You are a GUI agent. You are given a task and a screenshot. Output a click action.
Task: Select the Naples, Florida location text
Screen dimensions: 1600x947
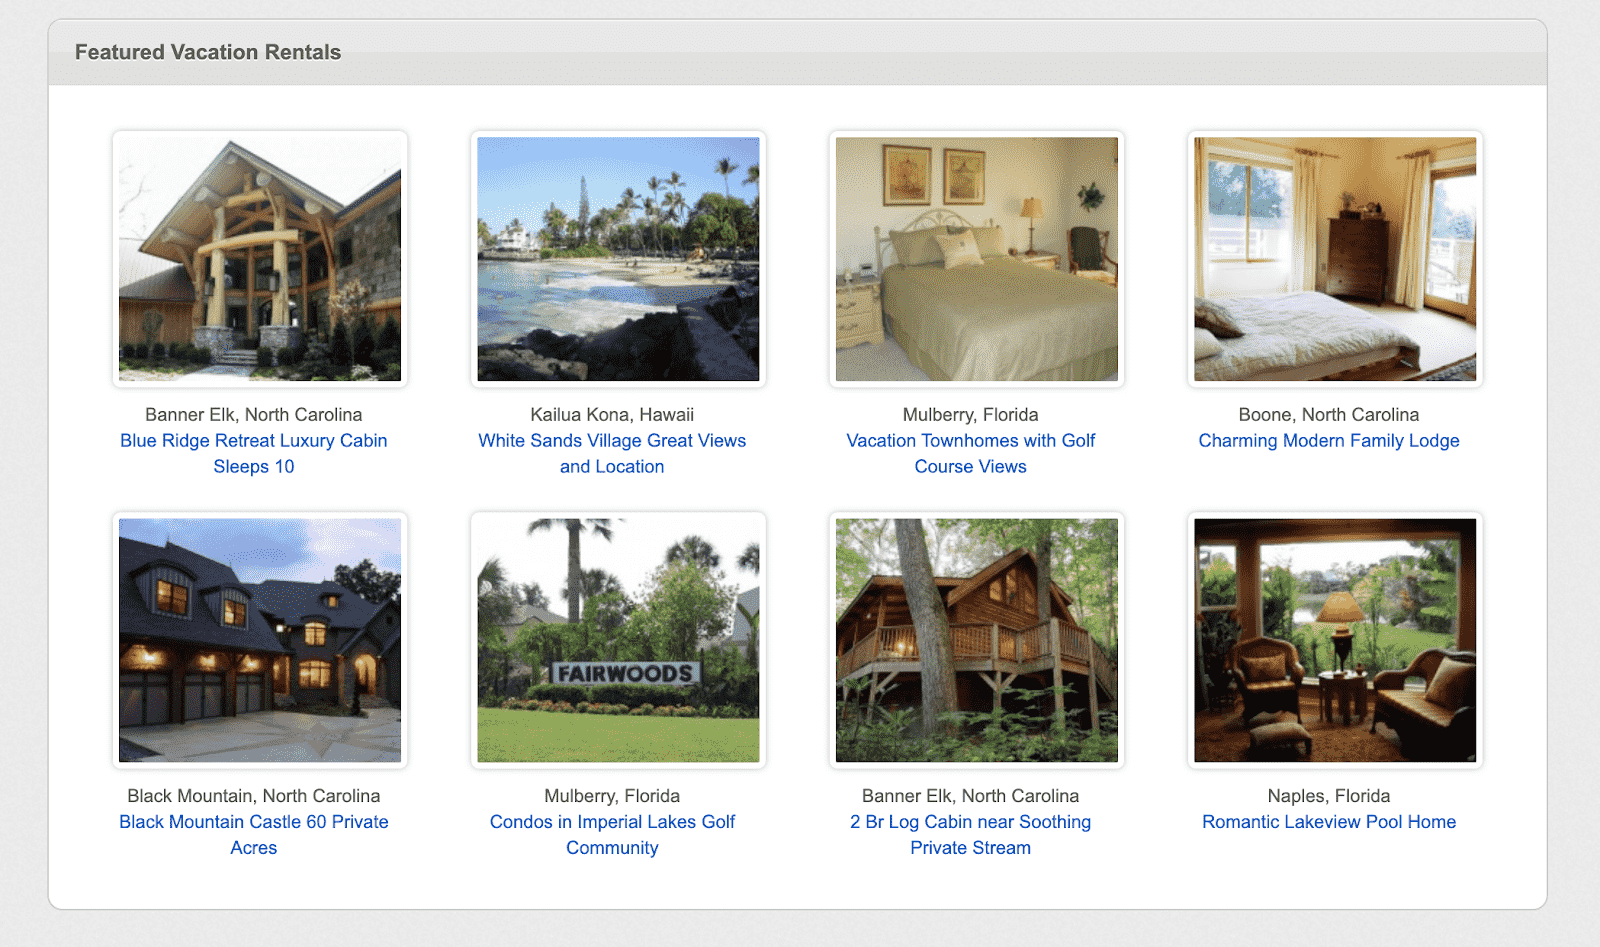point(1329,795)
